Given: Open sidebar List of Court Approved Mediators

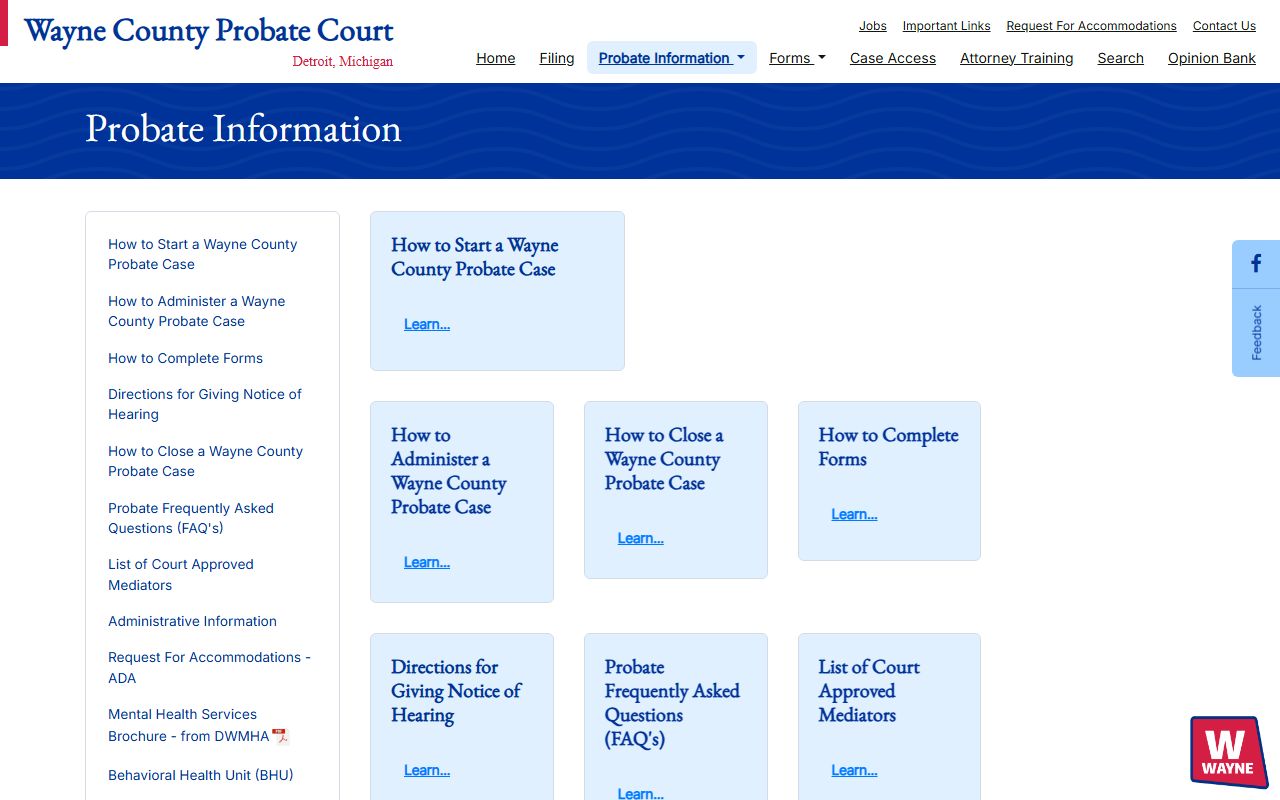Looking at the screenshot, I should (x=181, y=575).
